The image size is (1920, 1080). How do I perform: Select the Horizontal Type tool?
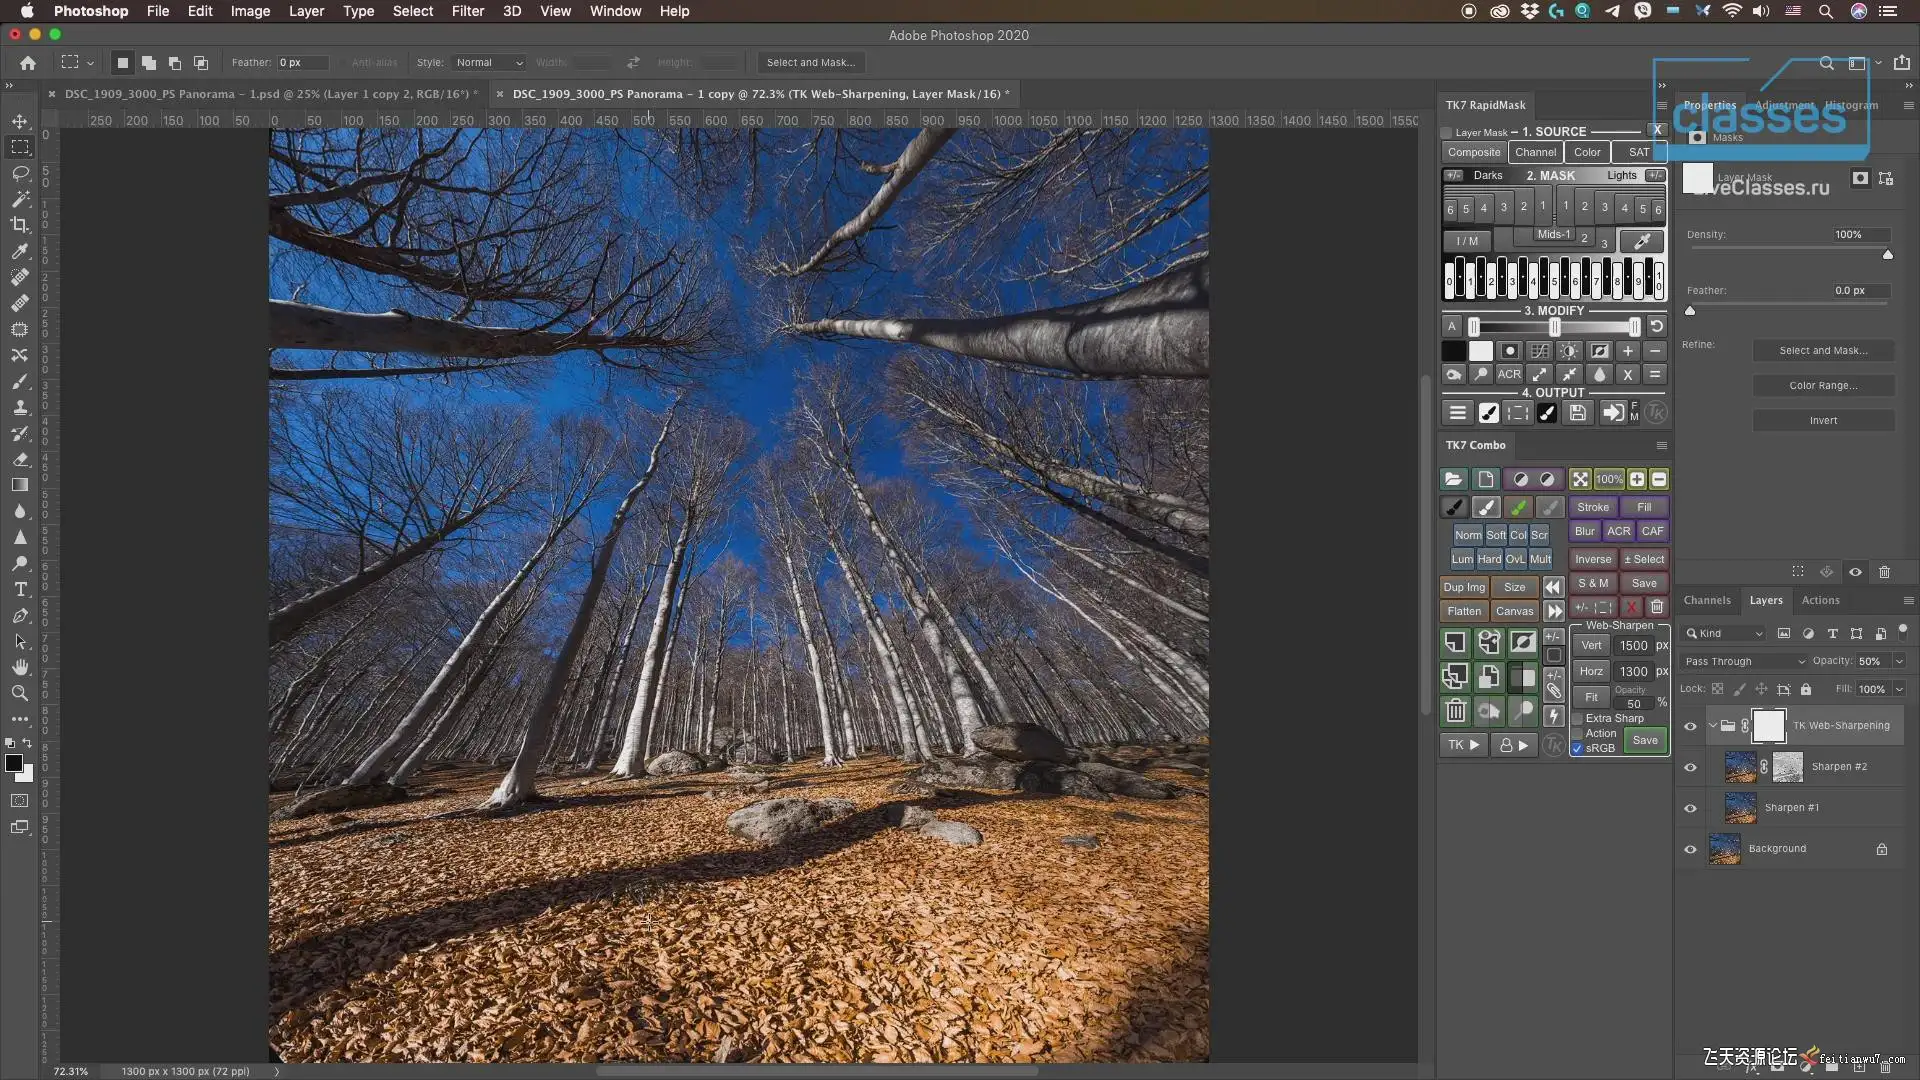[20, 589]
